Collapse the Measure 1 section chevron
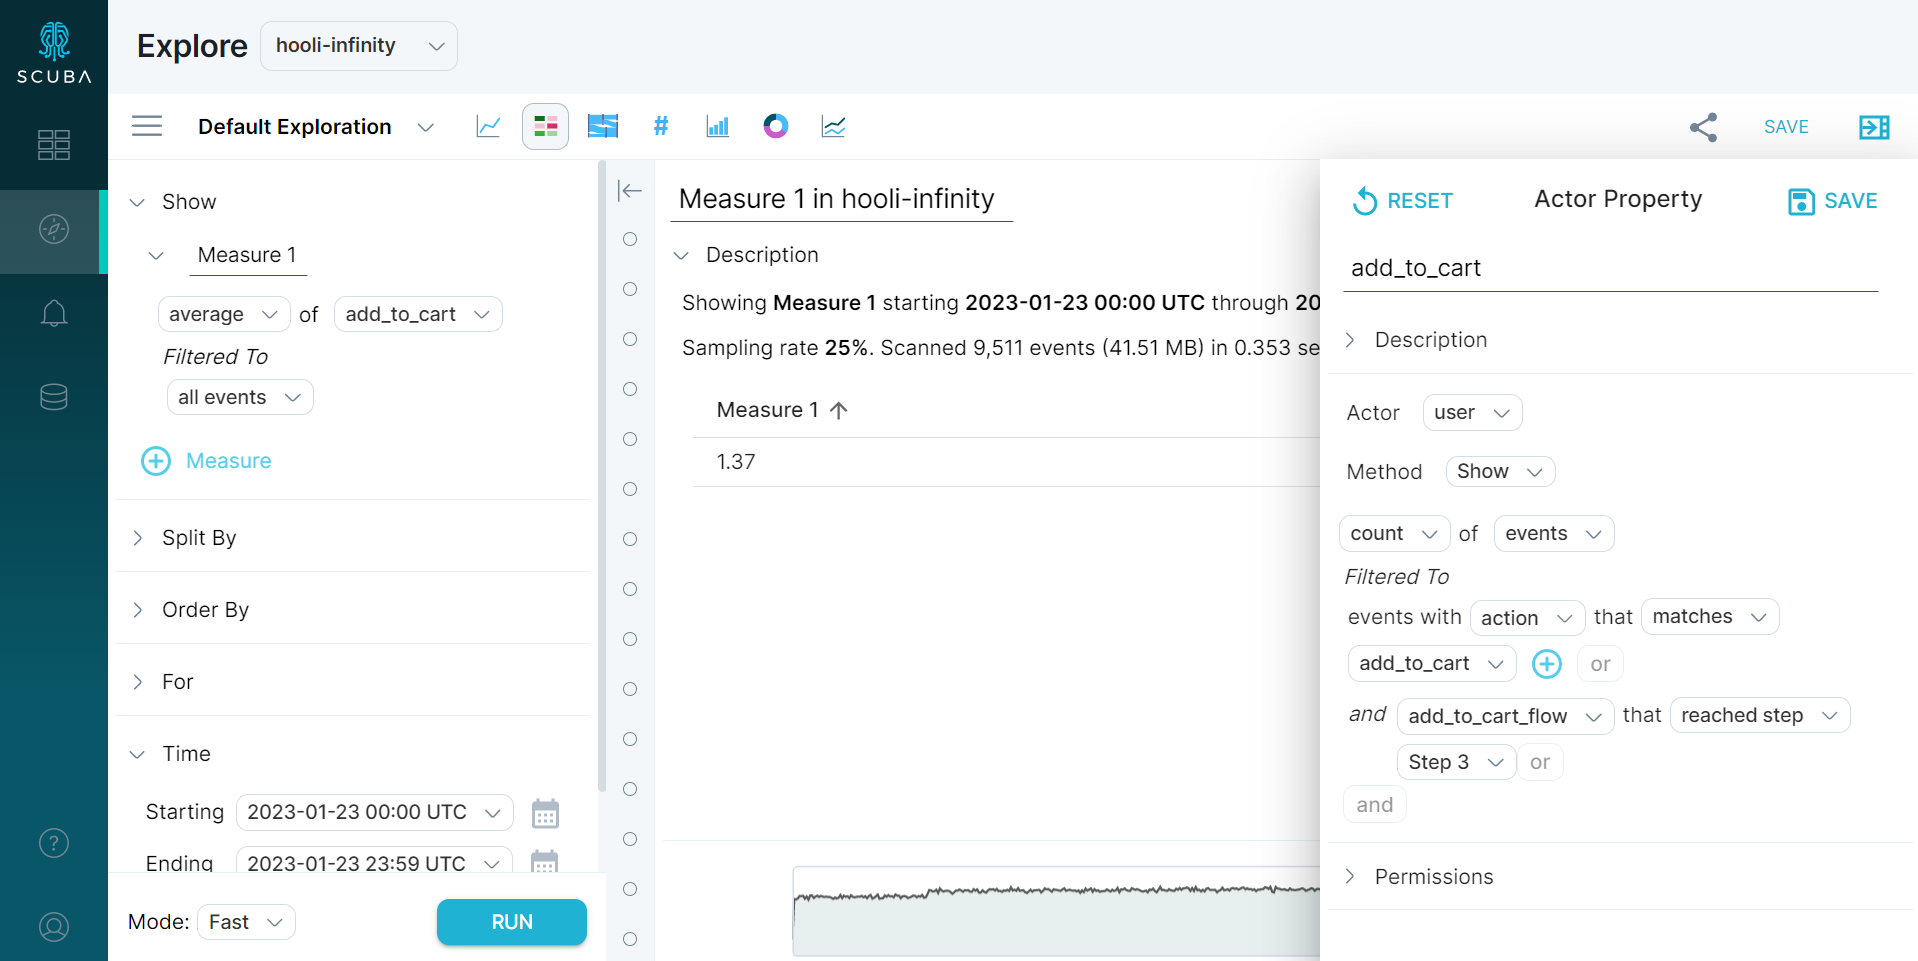Image resolution: width=1918 pixels, height=961 pixels. click(156, 255)
